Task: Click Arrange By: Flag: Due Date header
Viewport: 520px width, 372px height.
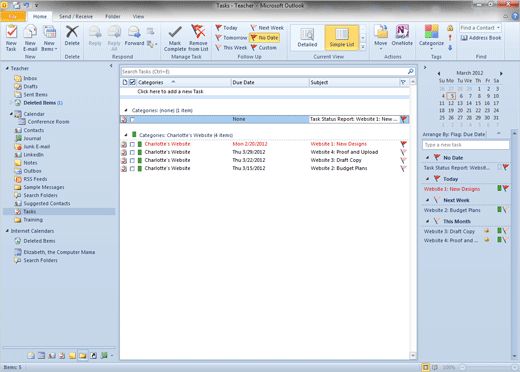Action: tap(454, 134)
